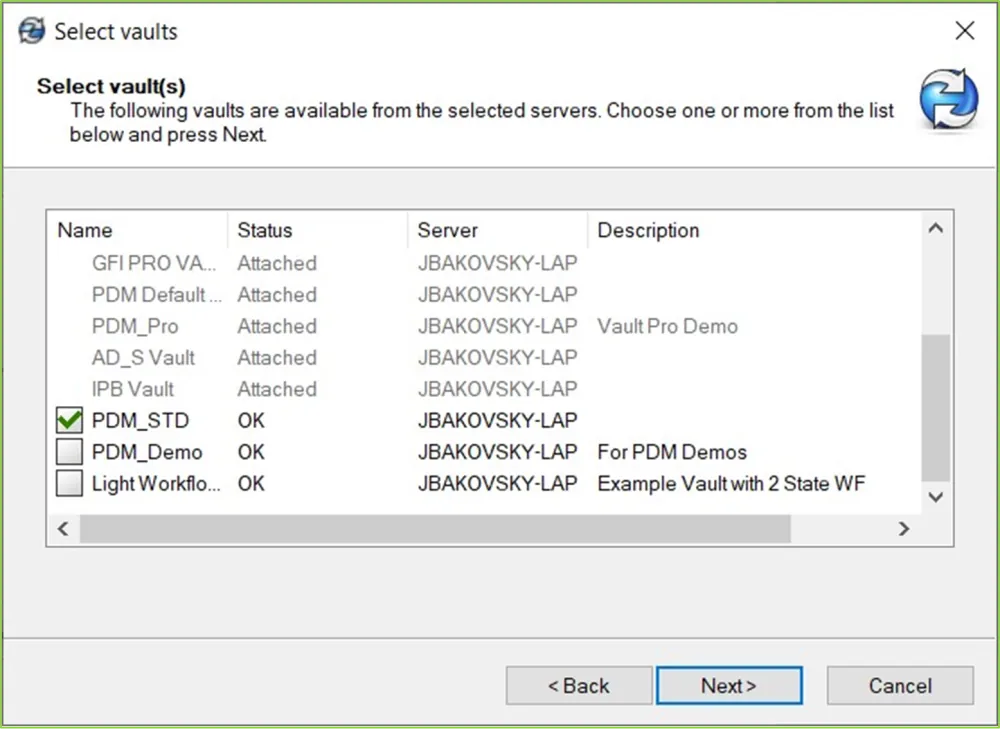The height and width of the screenshot is (733, 1000).
Task: Sort vaults by Name column header
Action: point(85,231)
